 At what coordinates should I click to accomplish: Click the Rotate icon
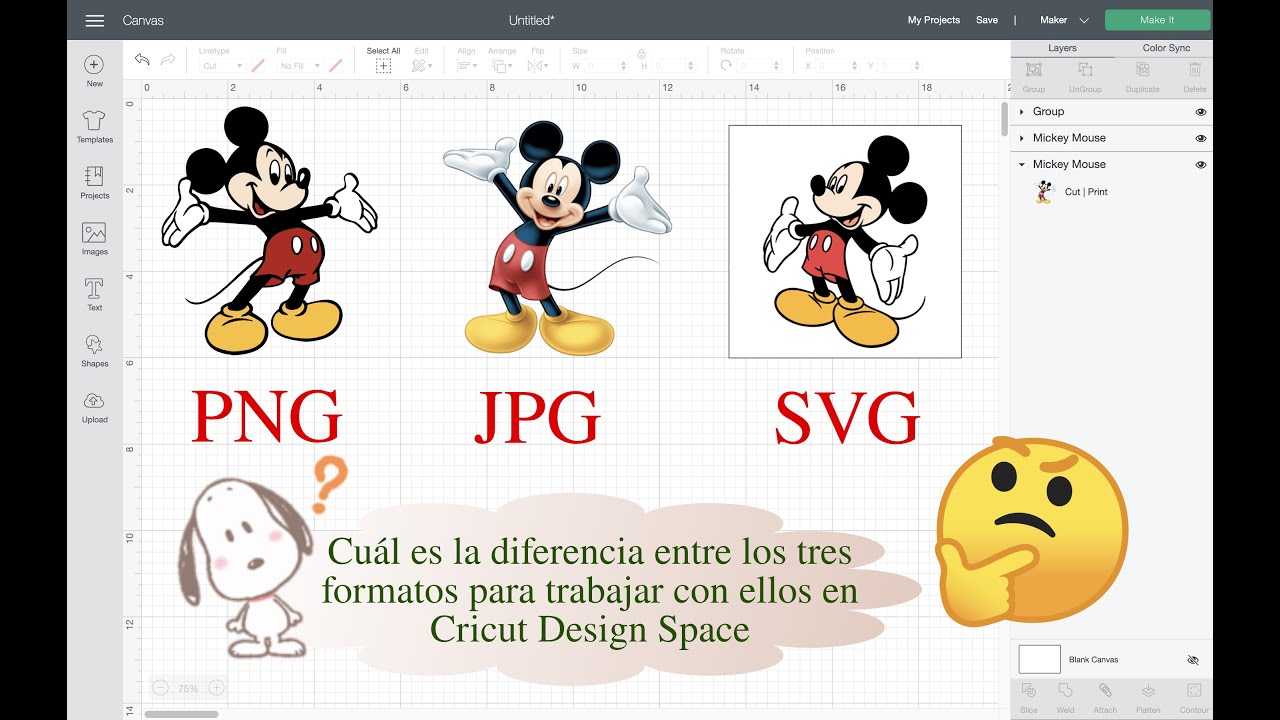[x=726, y=65]
